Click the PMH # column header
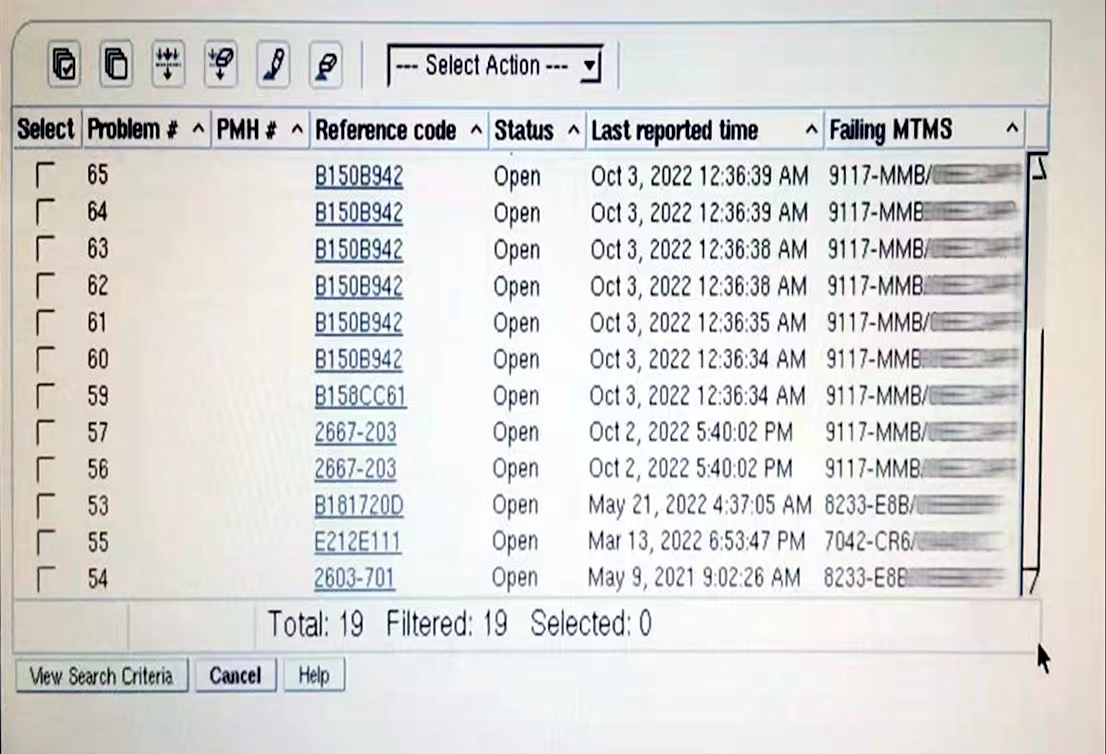This screenshot has height=754, width=1106. tap(246, 130)
